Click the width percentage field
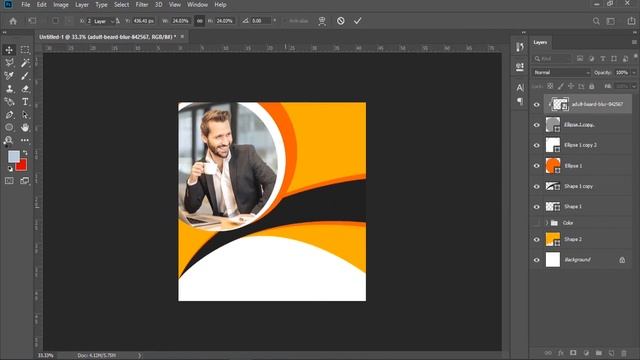640x360 pixels. [180, 21]
